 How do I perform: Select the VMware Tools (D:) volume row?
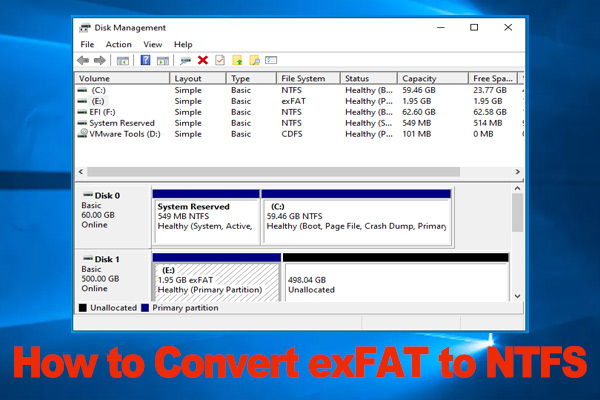(x=300, y=134)
